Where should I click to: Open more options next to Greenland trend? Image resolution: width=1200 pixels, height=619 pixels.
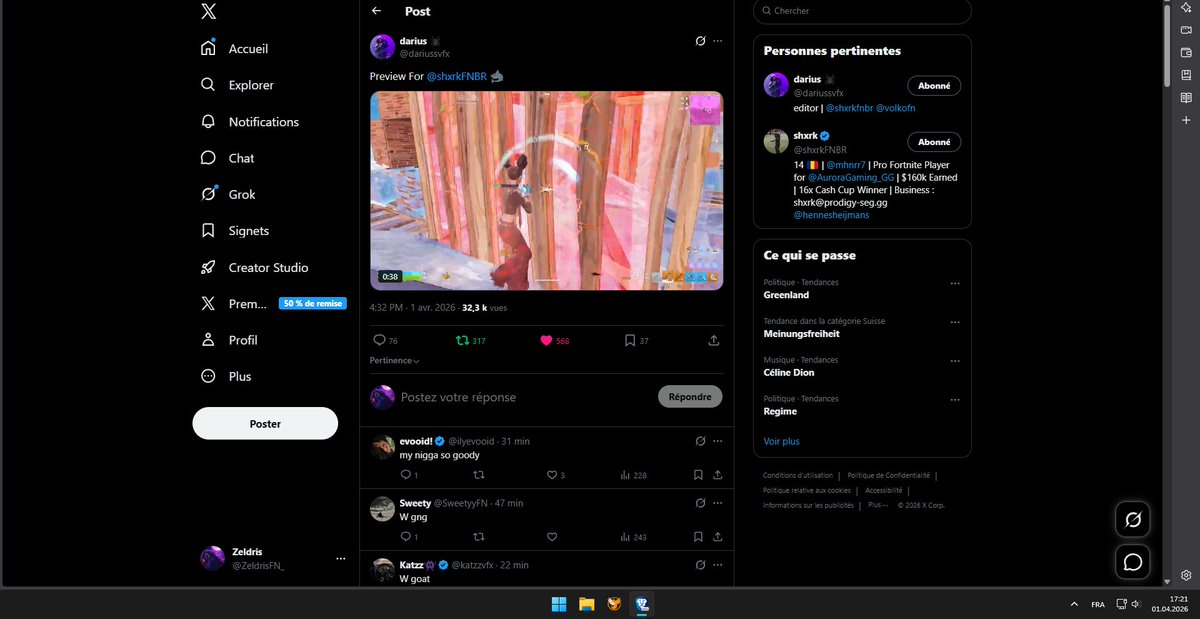coord(955,283)
